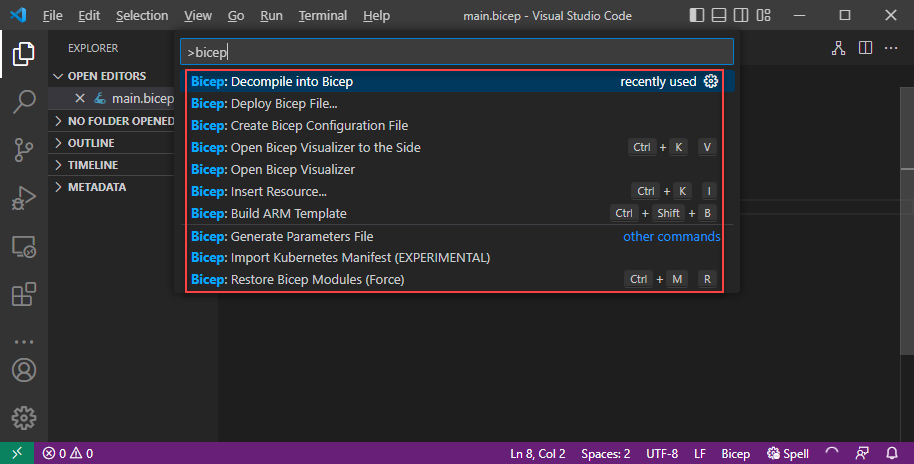Open the Terminal menu

pyautogui.click(x=323, y=16)
